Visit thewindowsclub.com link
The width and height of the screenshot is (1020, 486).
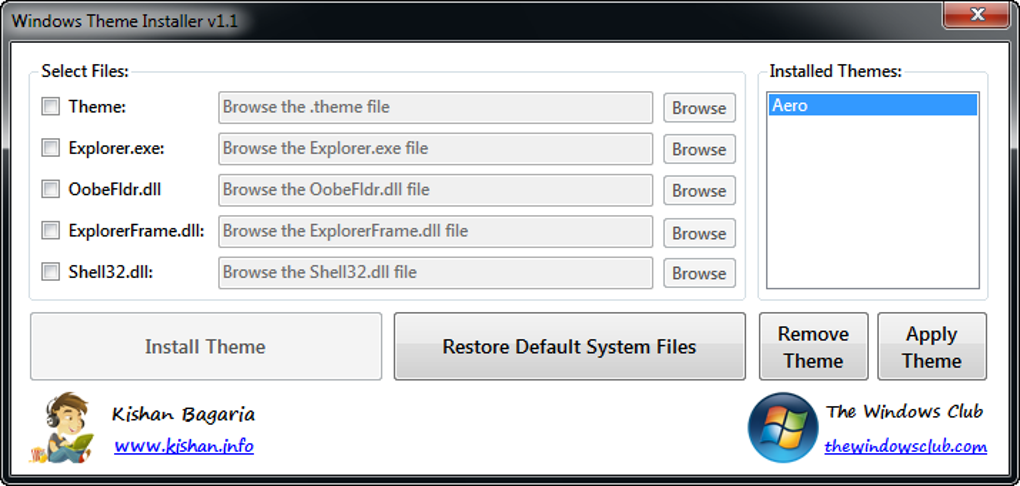(x=905, y=447)
